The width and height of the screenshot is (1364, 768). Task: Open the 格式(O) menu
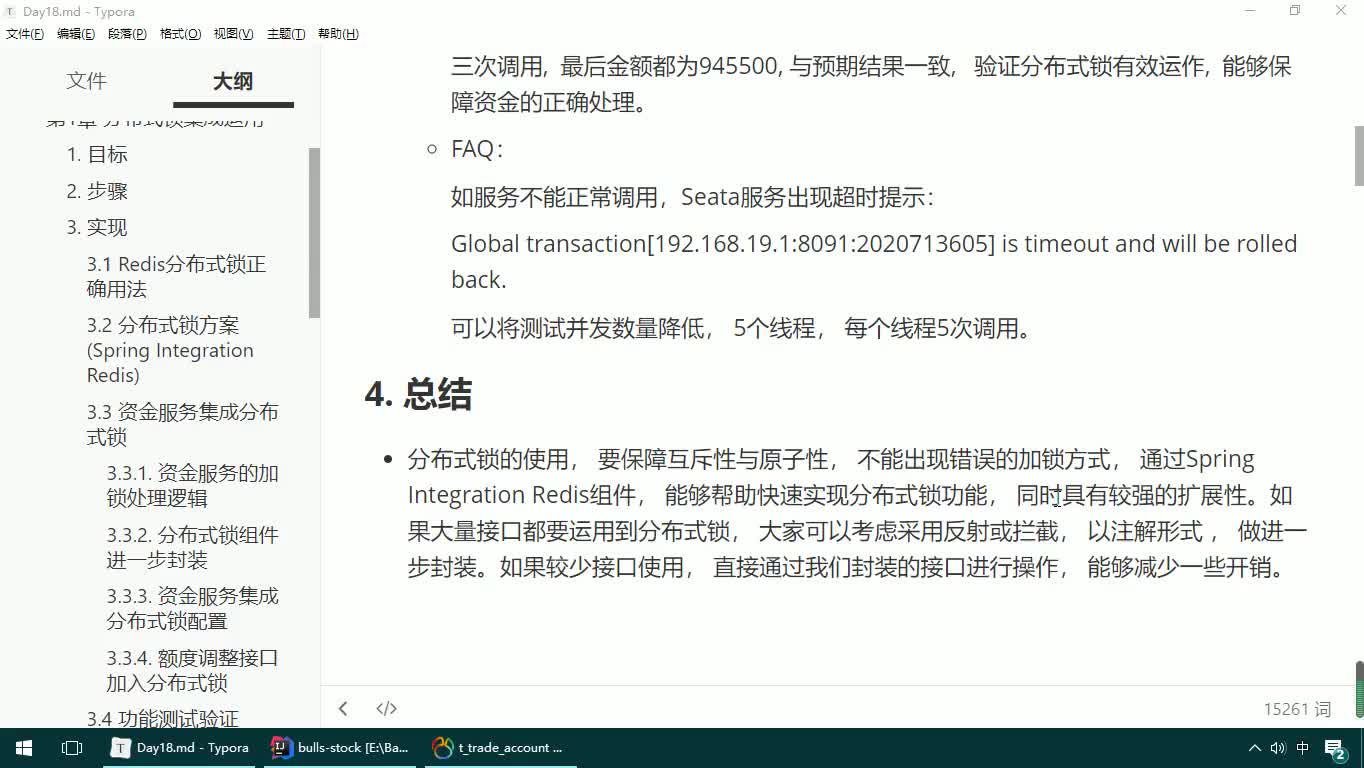tap(180, 34)
